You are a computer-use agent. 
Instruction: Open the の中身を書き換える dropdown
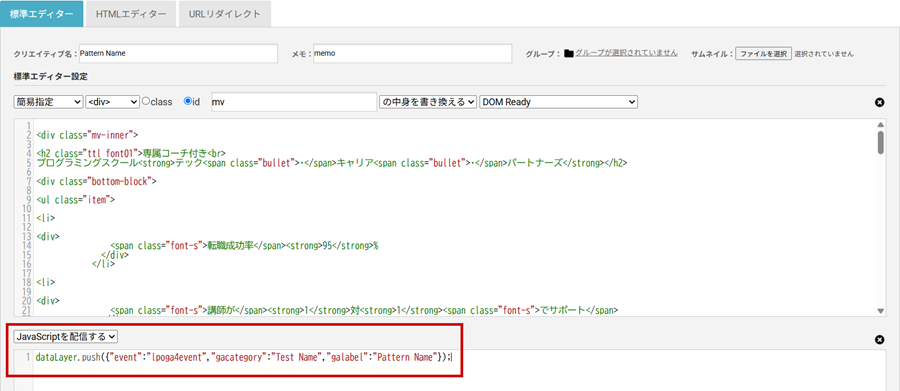tap(428, 102)
